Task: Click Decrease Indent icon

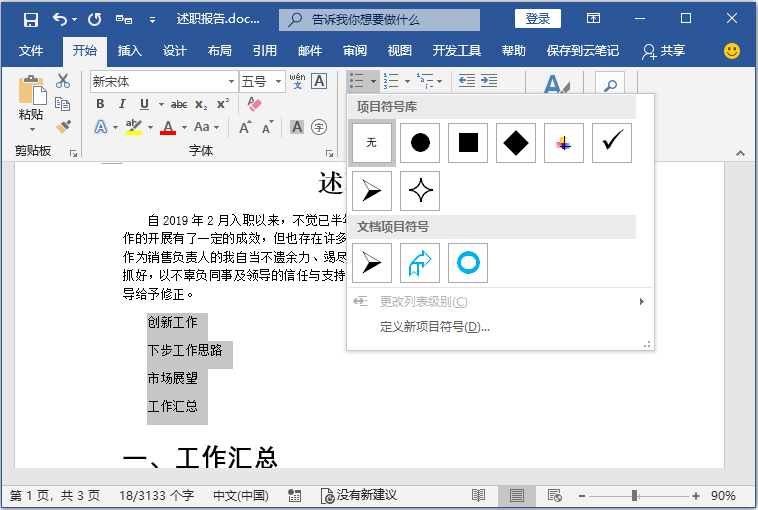Action: click(466, 81)
